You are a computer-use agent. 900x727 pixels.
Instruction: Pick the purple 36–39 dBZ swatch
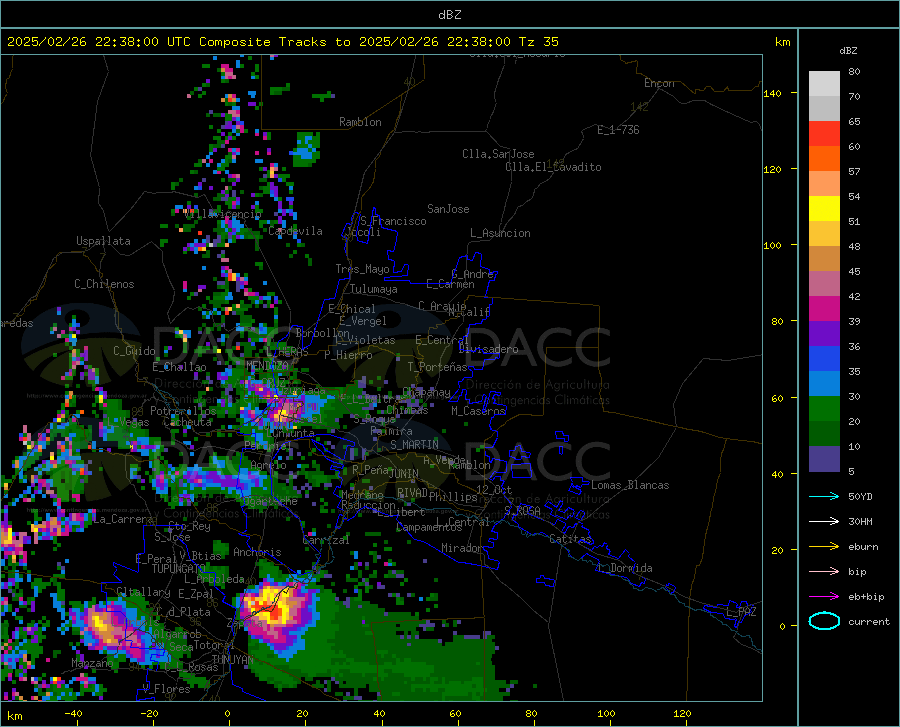[x=824, y=334]
